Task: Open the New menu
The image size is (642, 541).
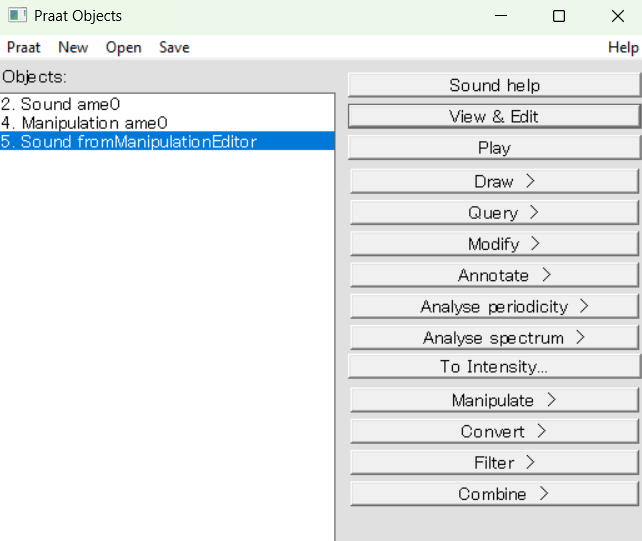Action: click(x=73, y=48)
